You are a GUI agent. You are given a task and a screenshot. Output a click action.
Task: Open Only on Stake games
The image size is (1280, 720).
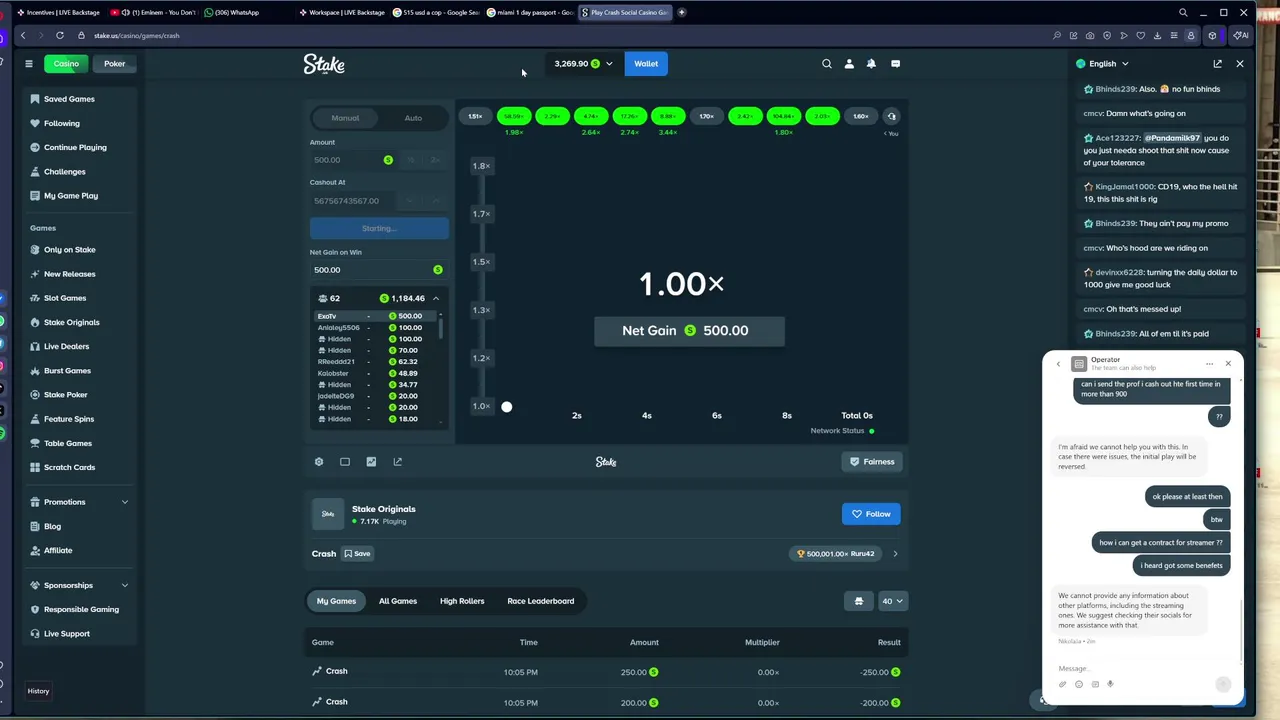(x=69, y=250)
